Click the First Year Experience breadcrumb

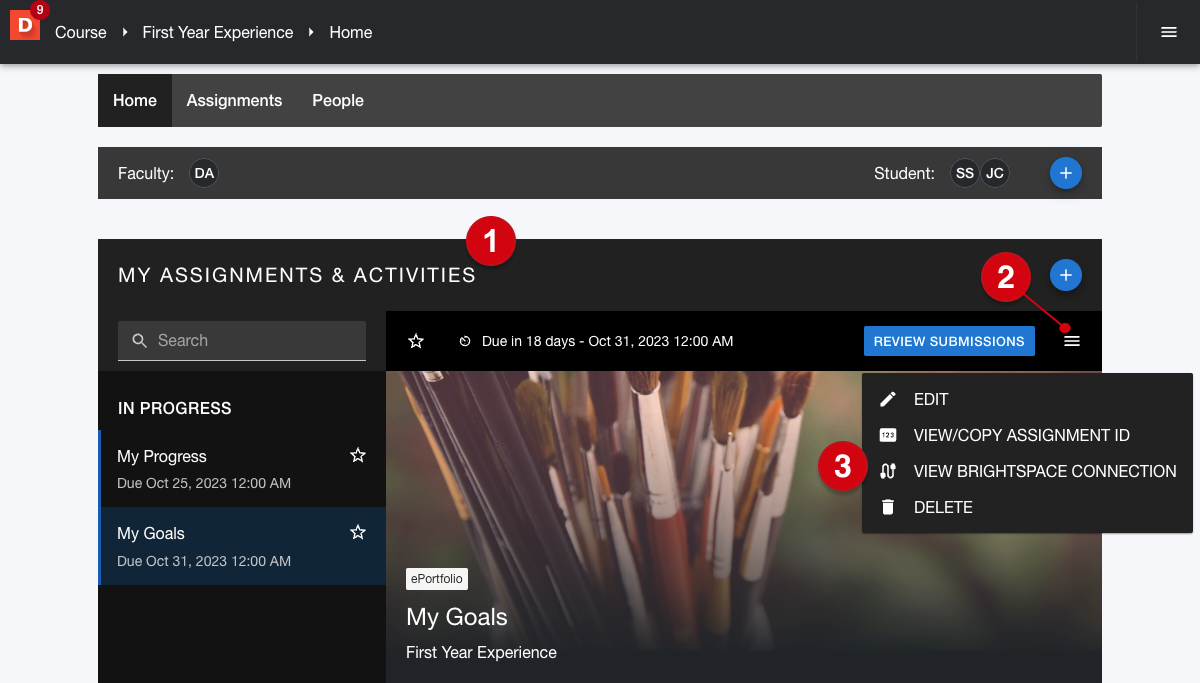coord(218,32)
